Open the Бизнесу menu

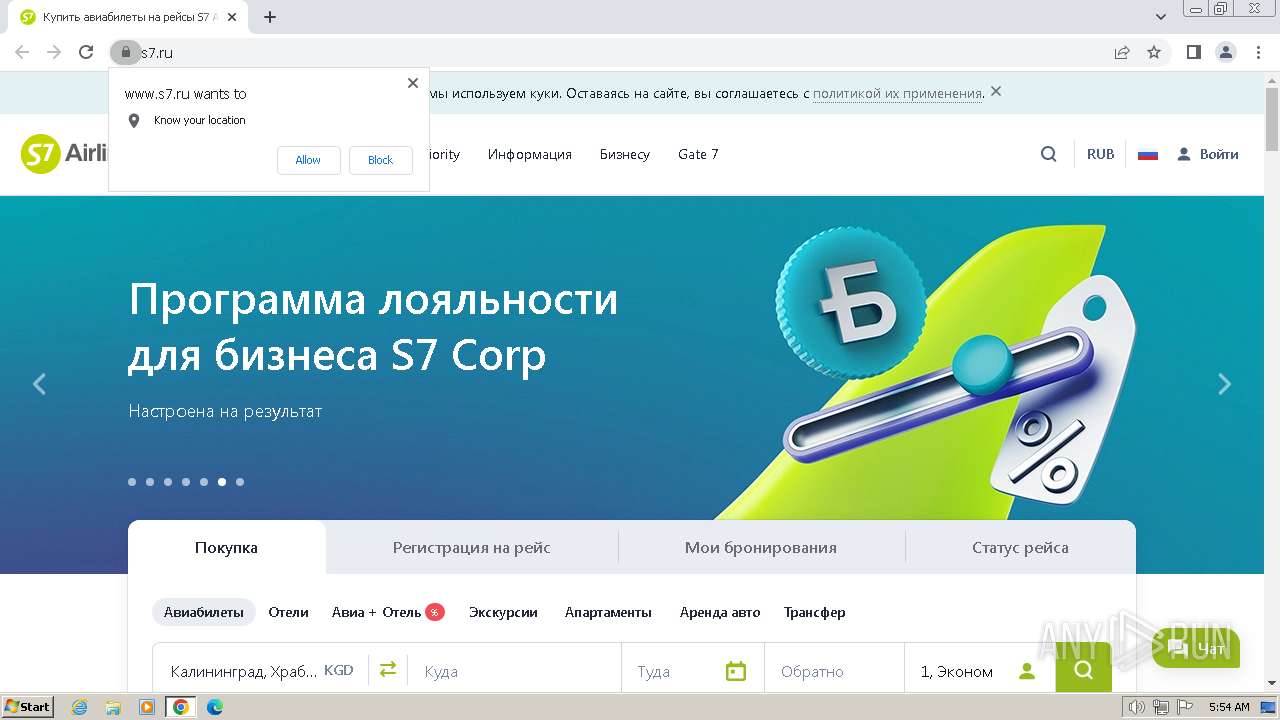625,154
